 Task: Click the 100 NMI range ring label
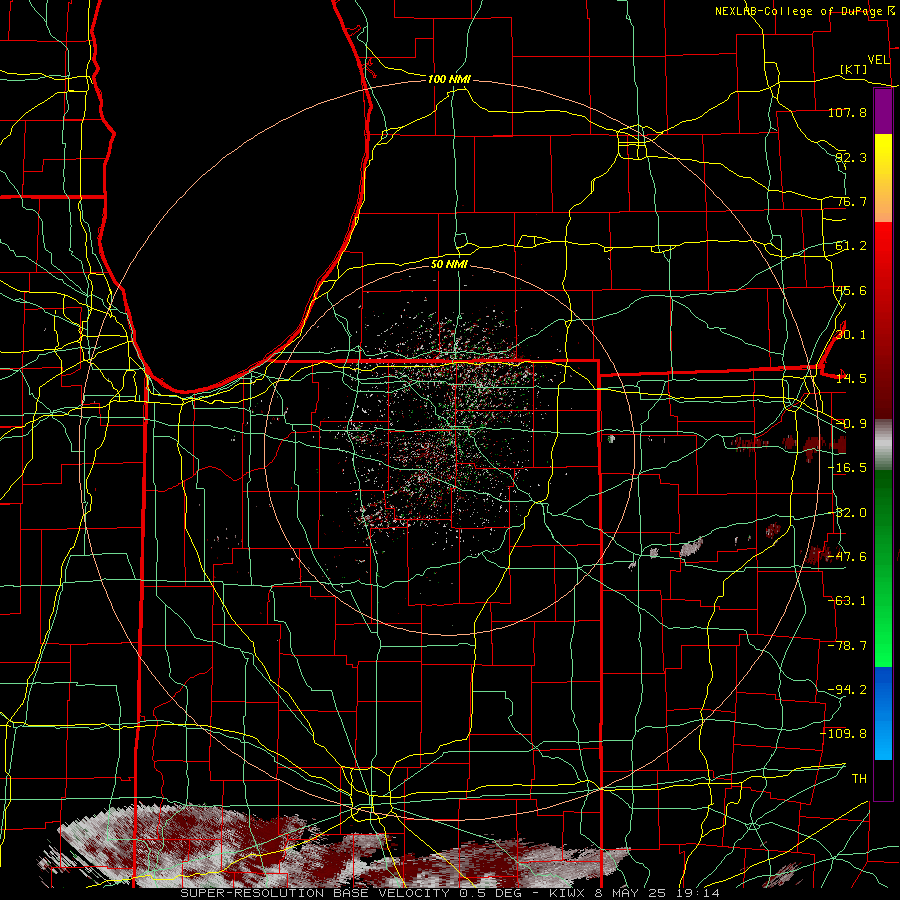449,79
